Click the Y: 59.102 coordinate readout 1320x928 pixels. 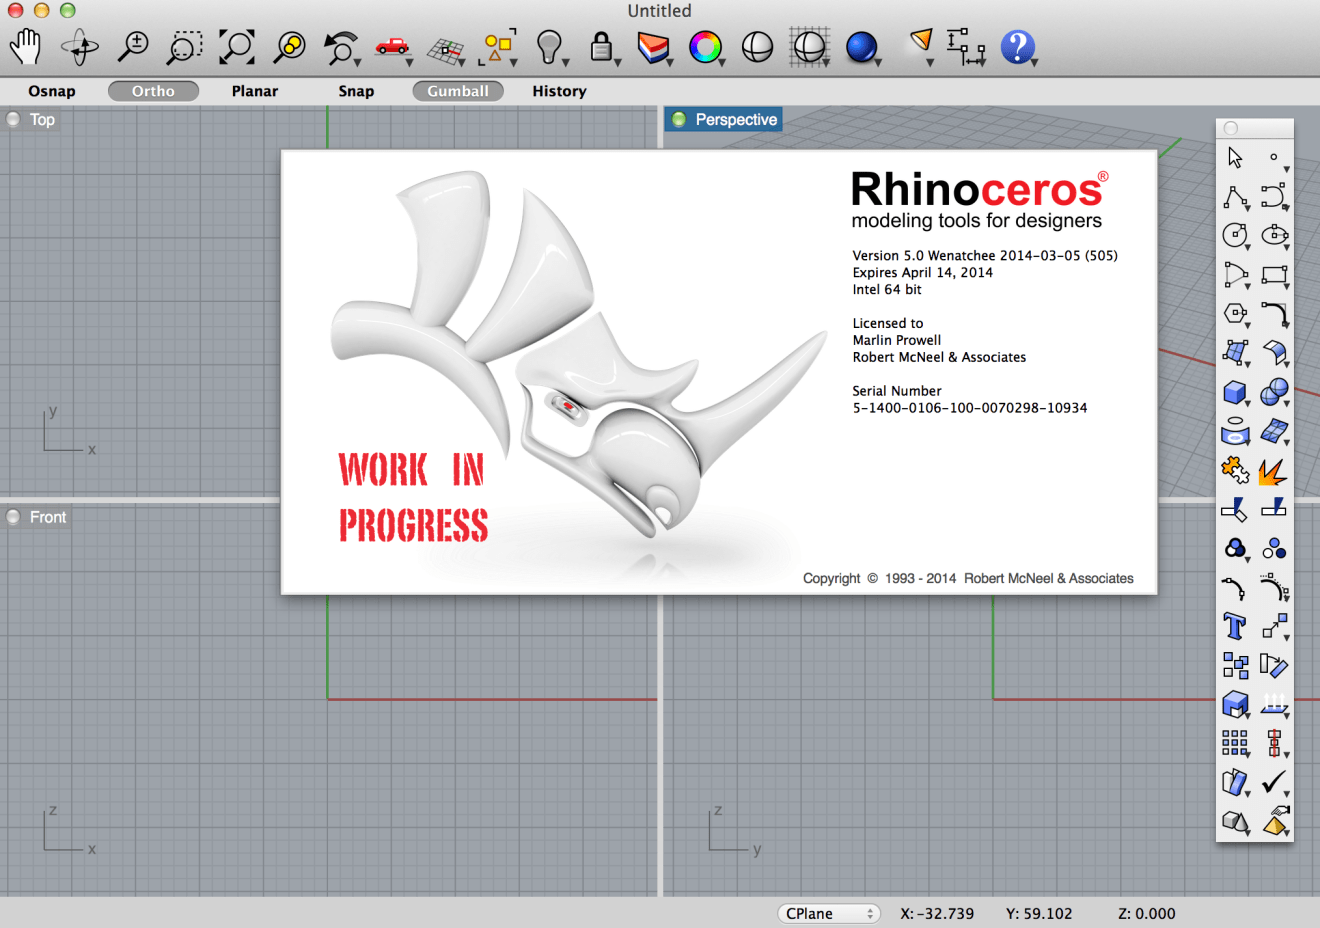tap(1039, 914)
